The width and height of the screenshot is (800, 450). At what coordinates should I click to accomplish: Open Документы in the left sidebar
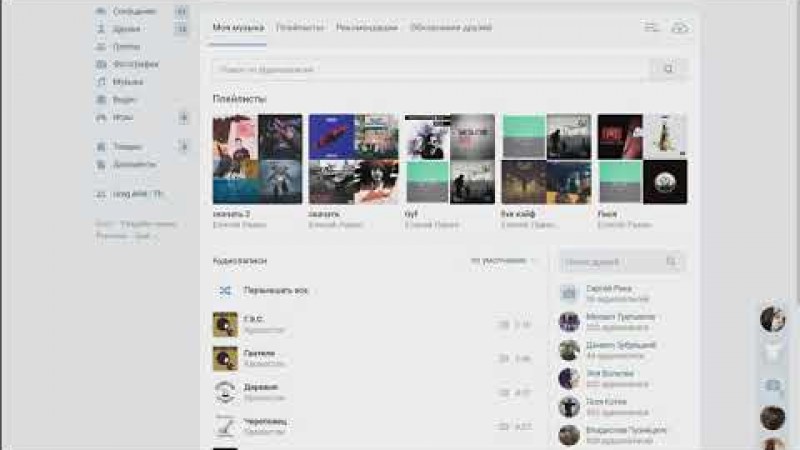134,163
